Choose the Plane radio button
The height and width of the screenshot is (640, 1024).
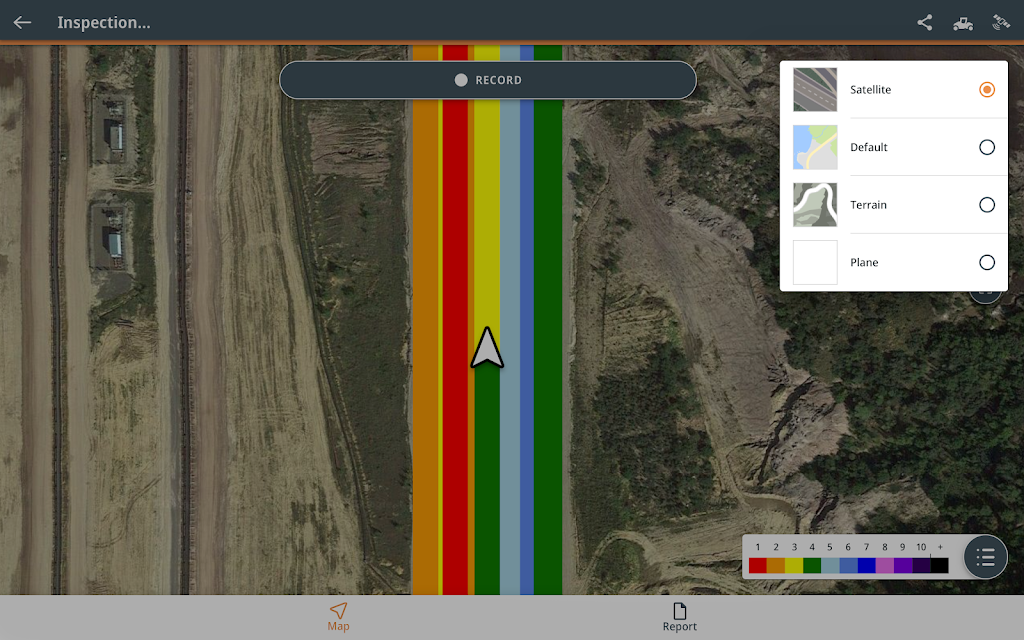click(987, 263)
